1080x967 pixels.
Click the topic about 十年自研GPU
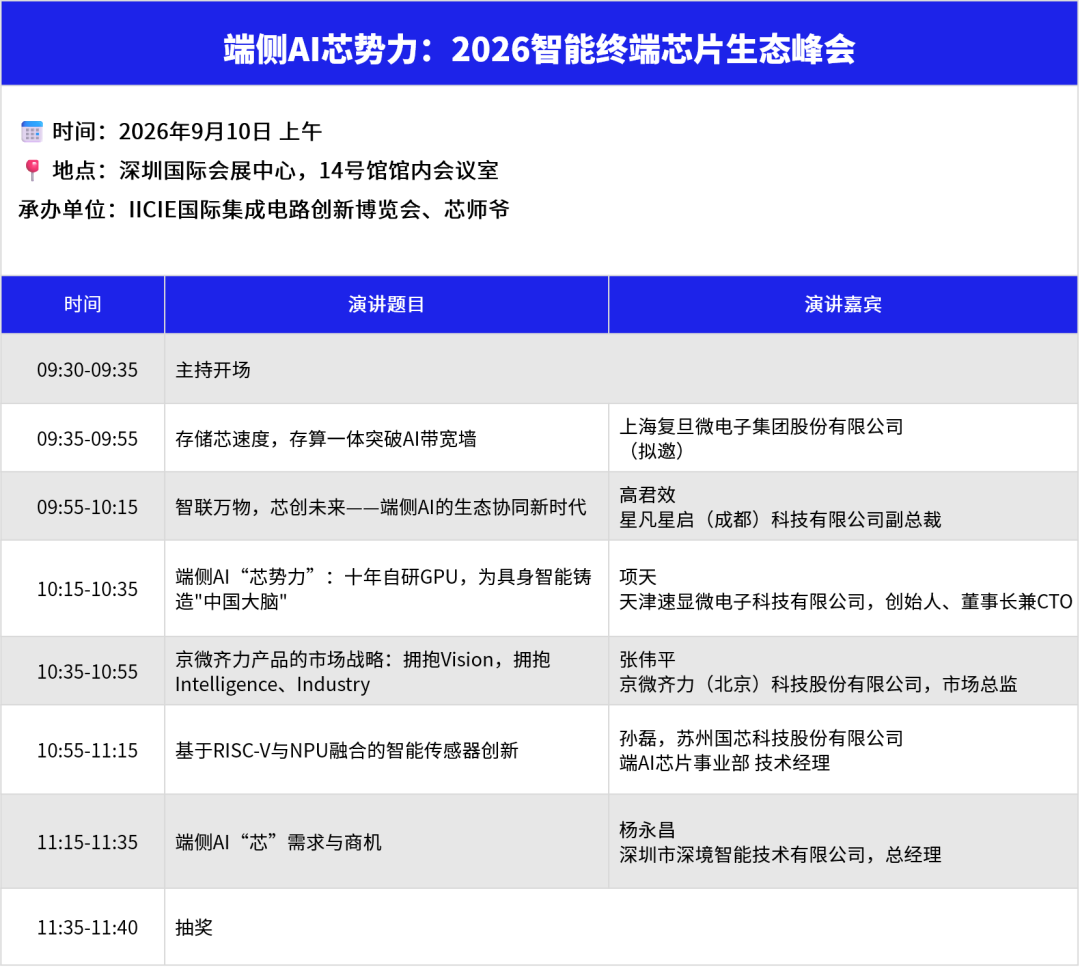point(384,589)
